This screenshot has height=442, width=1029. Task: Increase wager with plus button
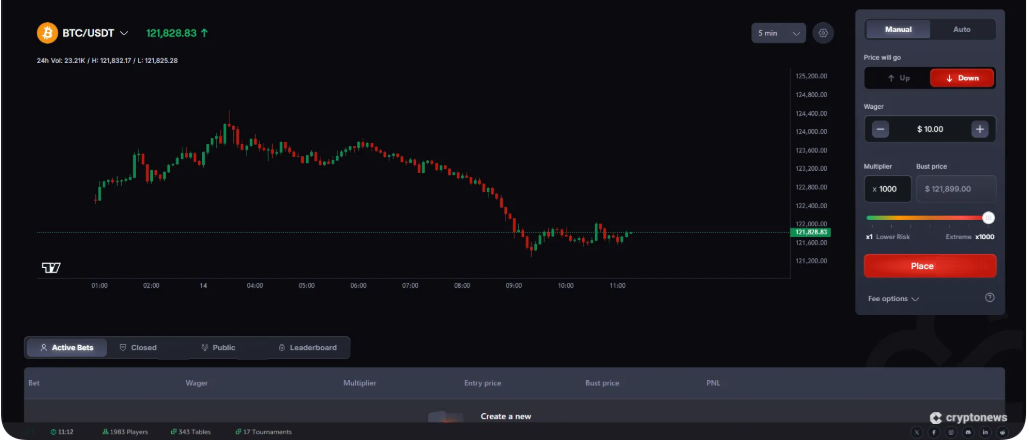click(x=980, y=129)
